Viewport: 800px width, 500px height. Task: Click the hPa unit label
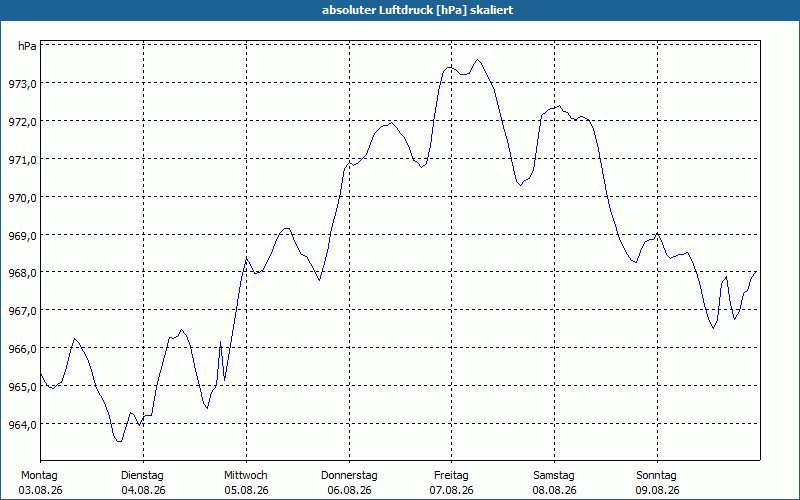27,46
